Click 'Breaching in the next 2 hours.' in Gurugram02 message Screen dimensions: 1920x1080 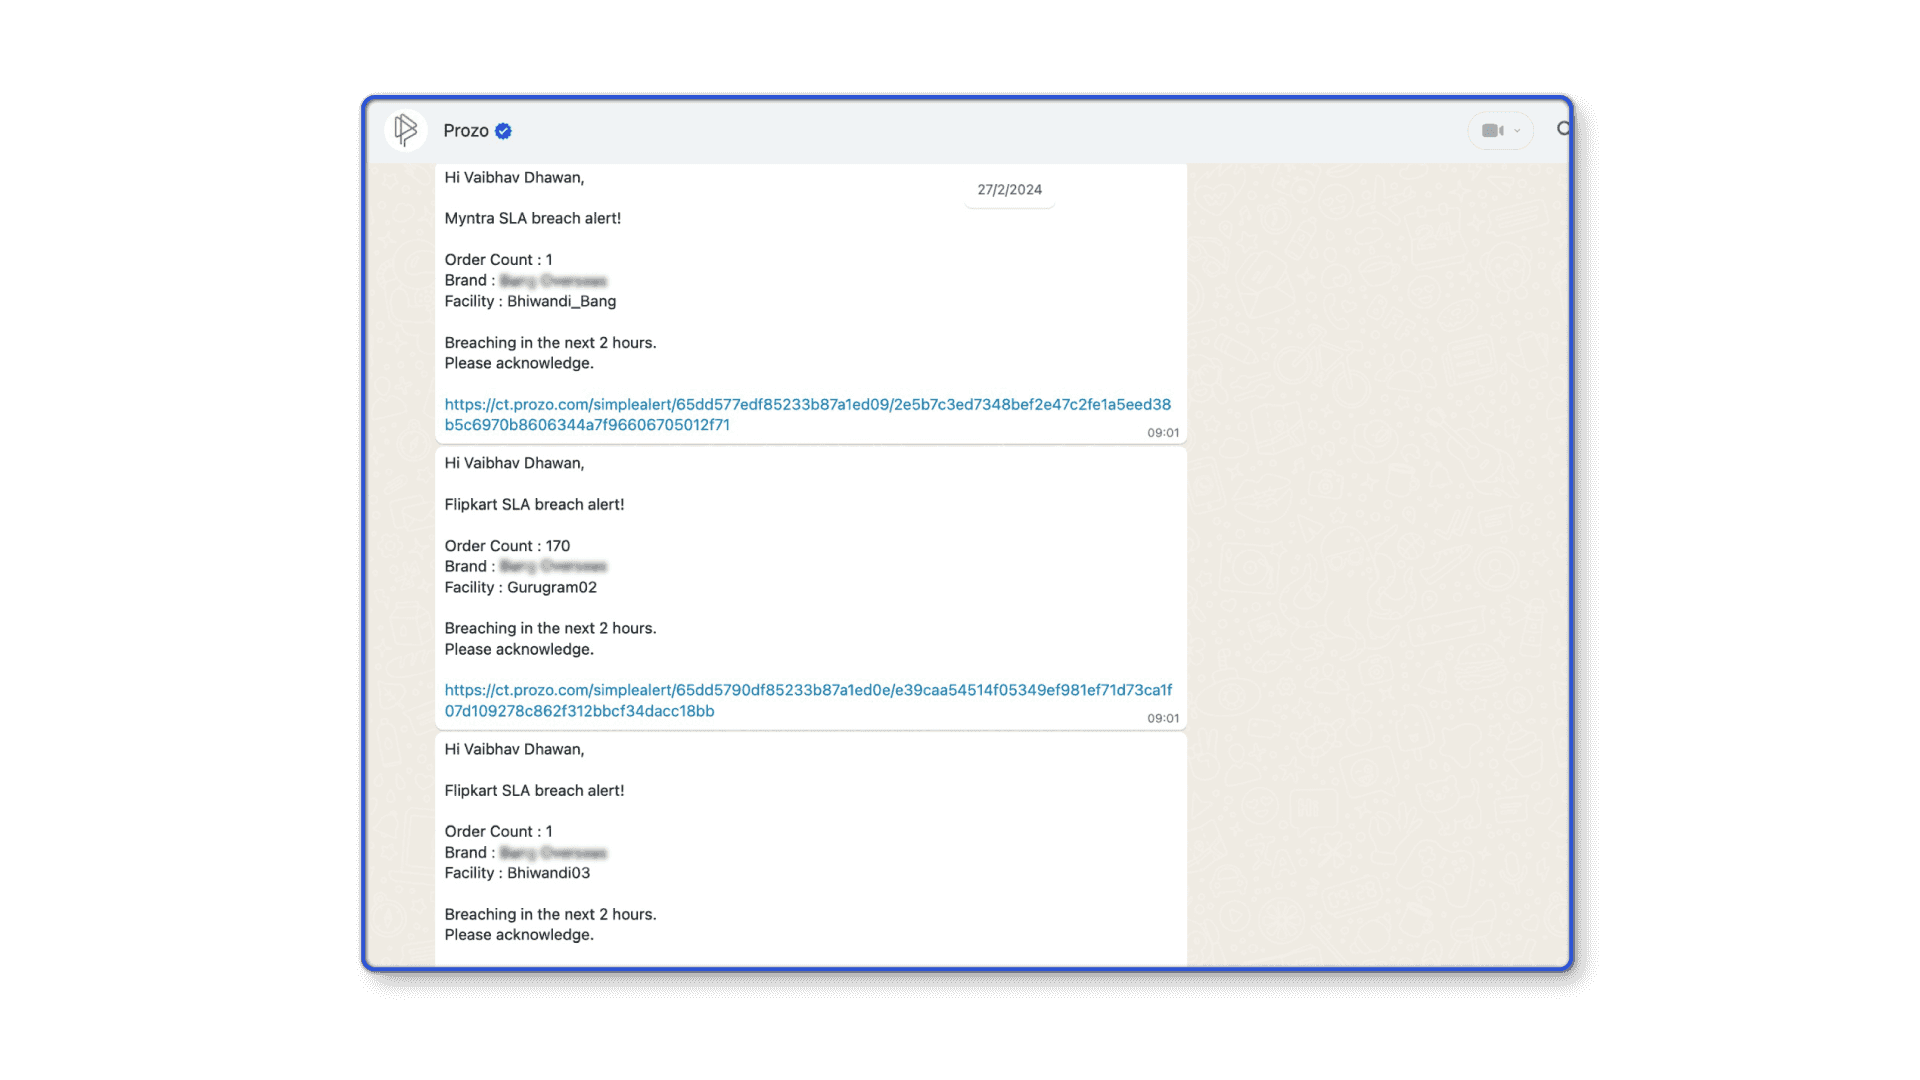tap(550, 629)
